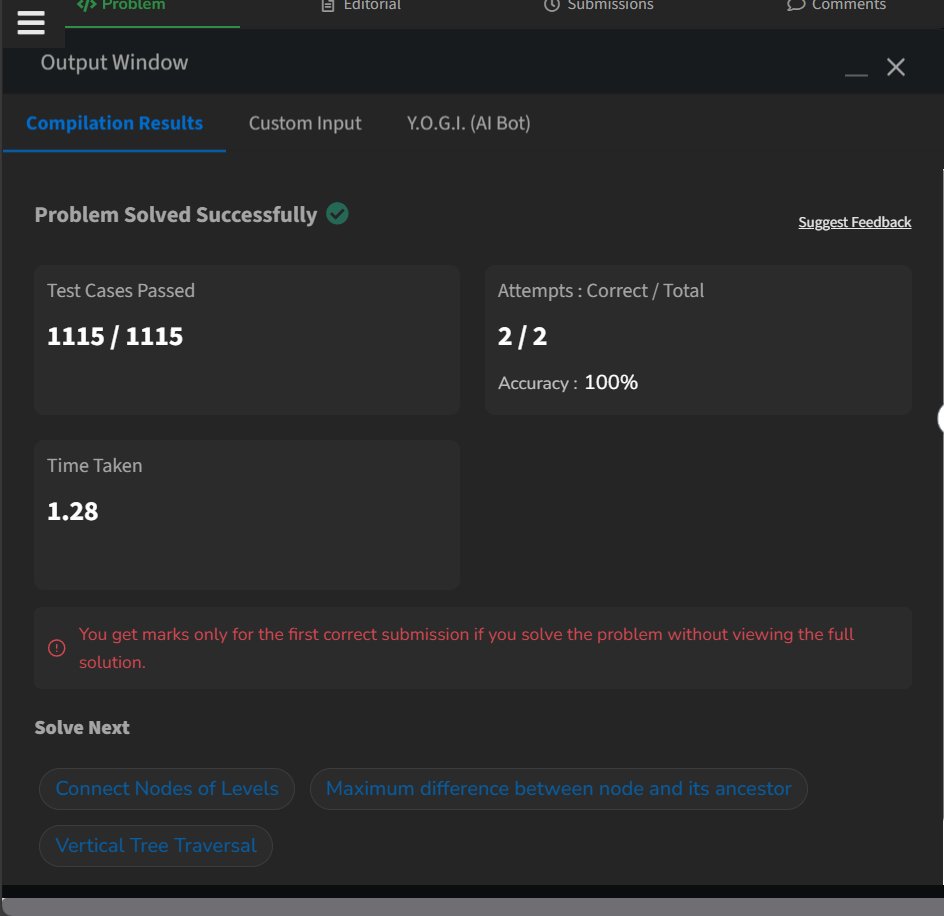Open Vertical Tree Traversal problem
The image size is (944, 916).
[156, 846]
